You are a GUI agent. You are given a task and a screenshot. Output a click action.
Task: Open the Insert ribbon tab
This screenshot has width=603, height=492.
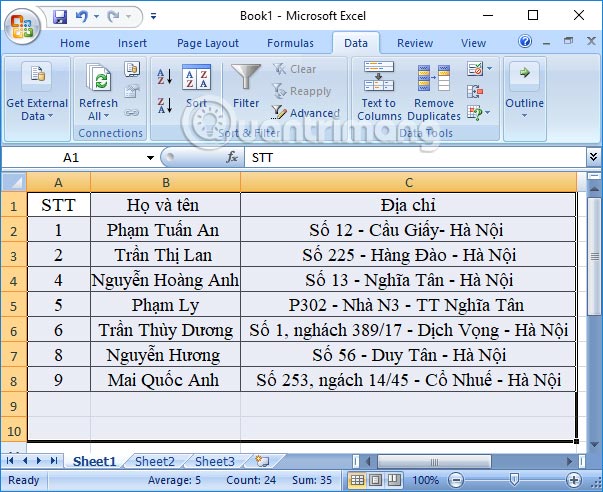pyautogui.click(x=132, y=43)
